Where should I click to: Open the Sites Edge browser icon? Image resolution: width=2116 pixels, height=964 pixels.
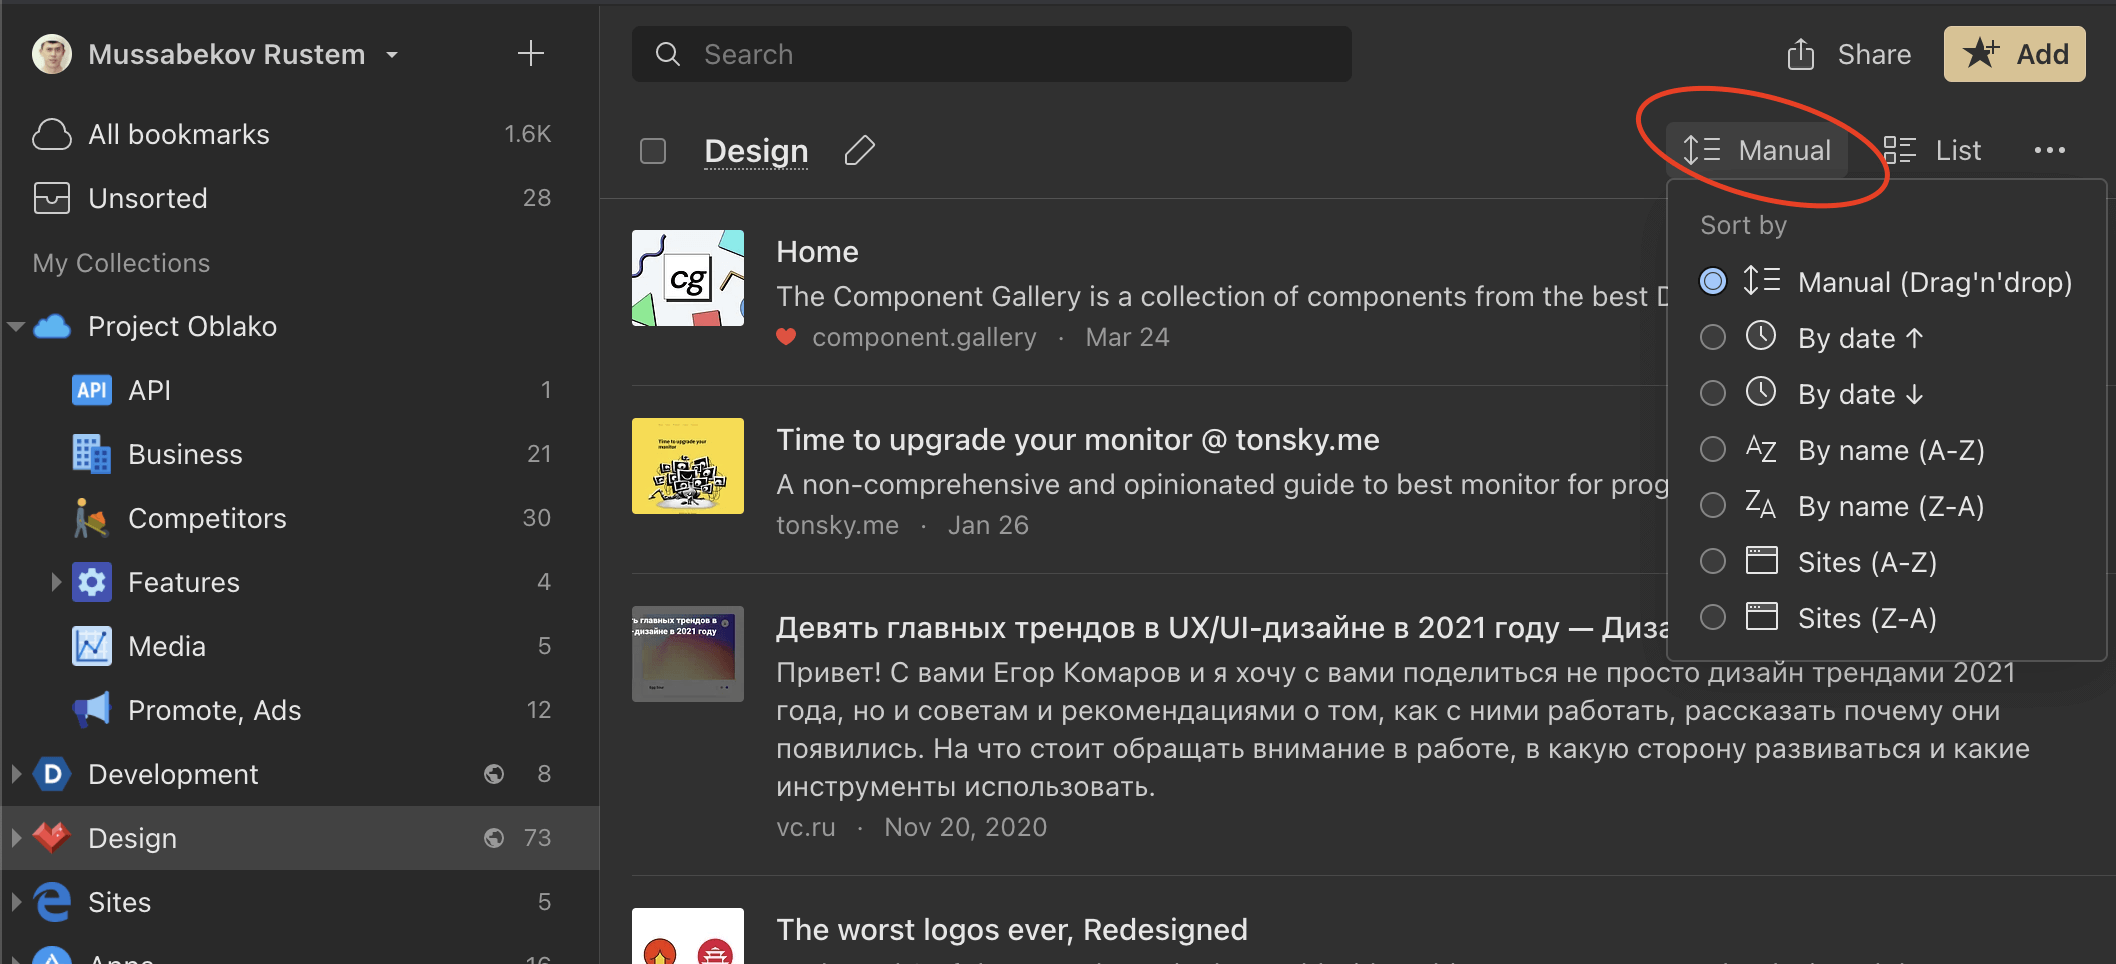point(52,902)
